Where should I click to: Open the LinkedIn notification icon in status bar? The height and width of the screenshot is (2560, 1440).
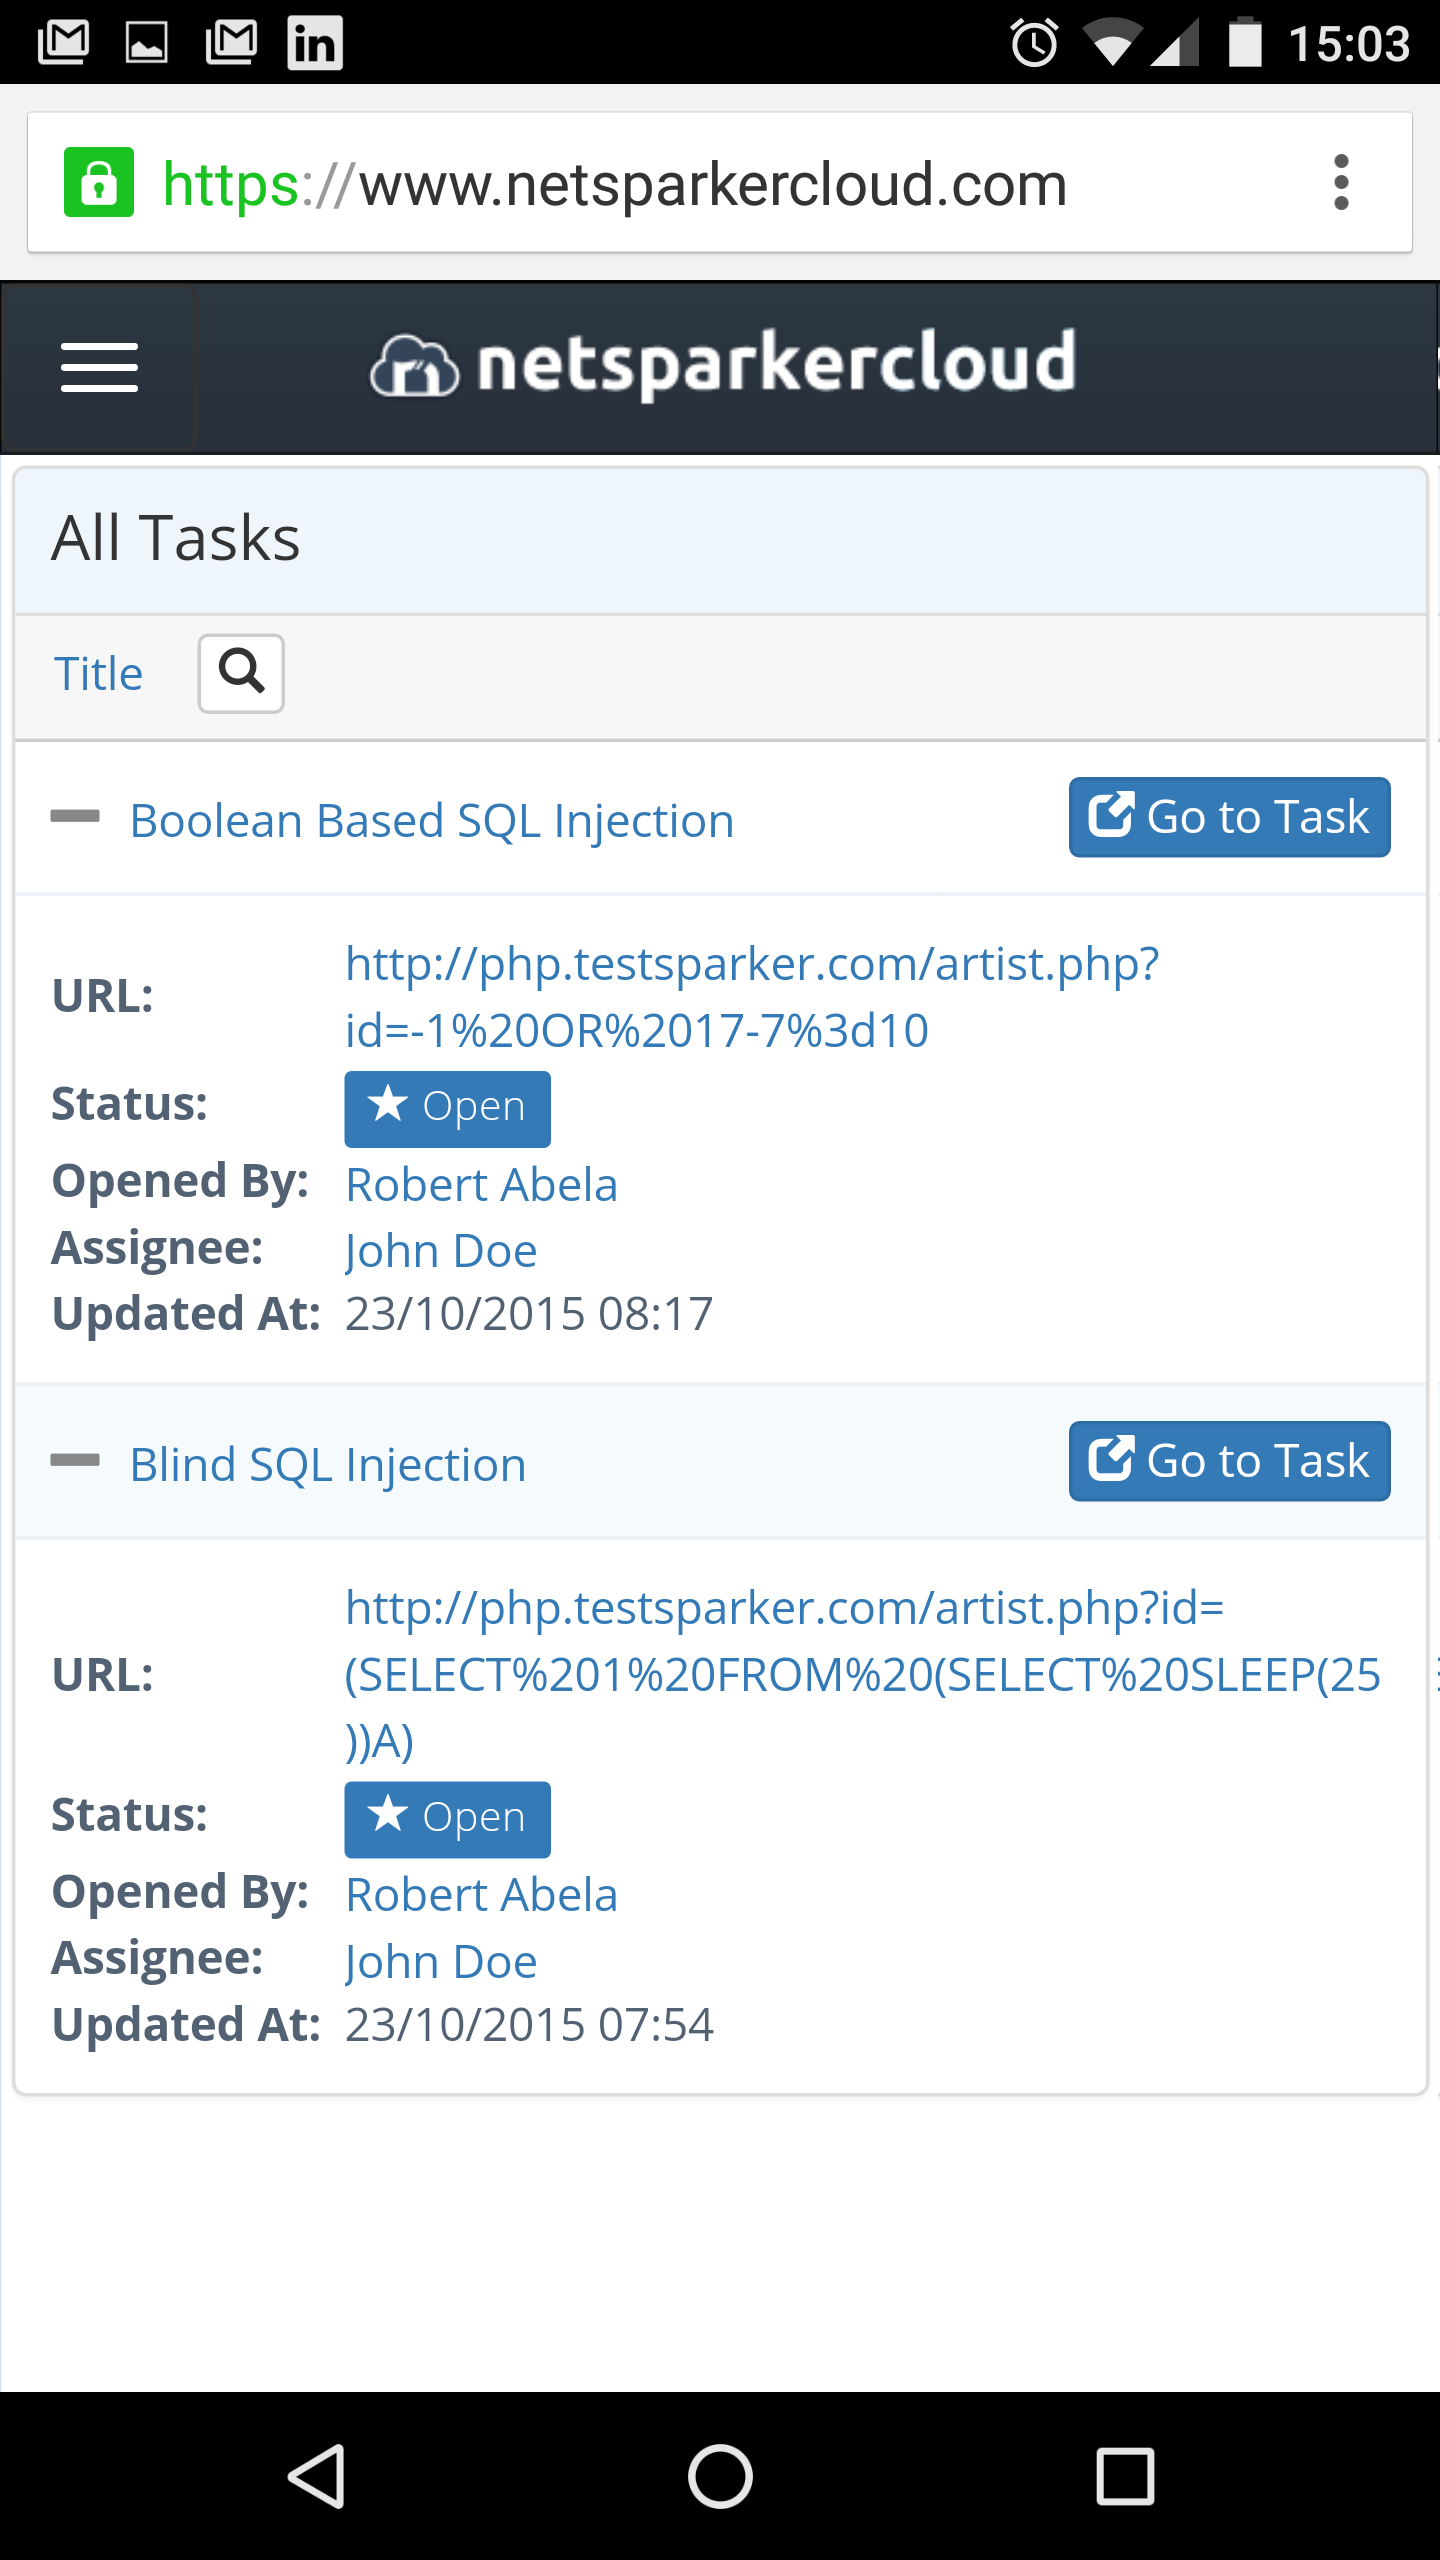tap(315, 43)
